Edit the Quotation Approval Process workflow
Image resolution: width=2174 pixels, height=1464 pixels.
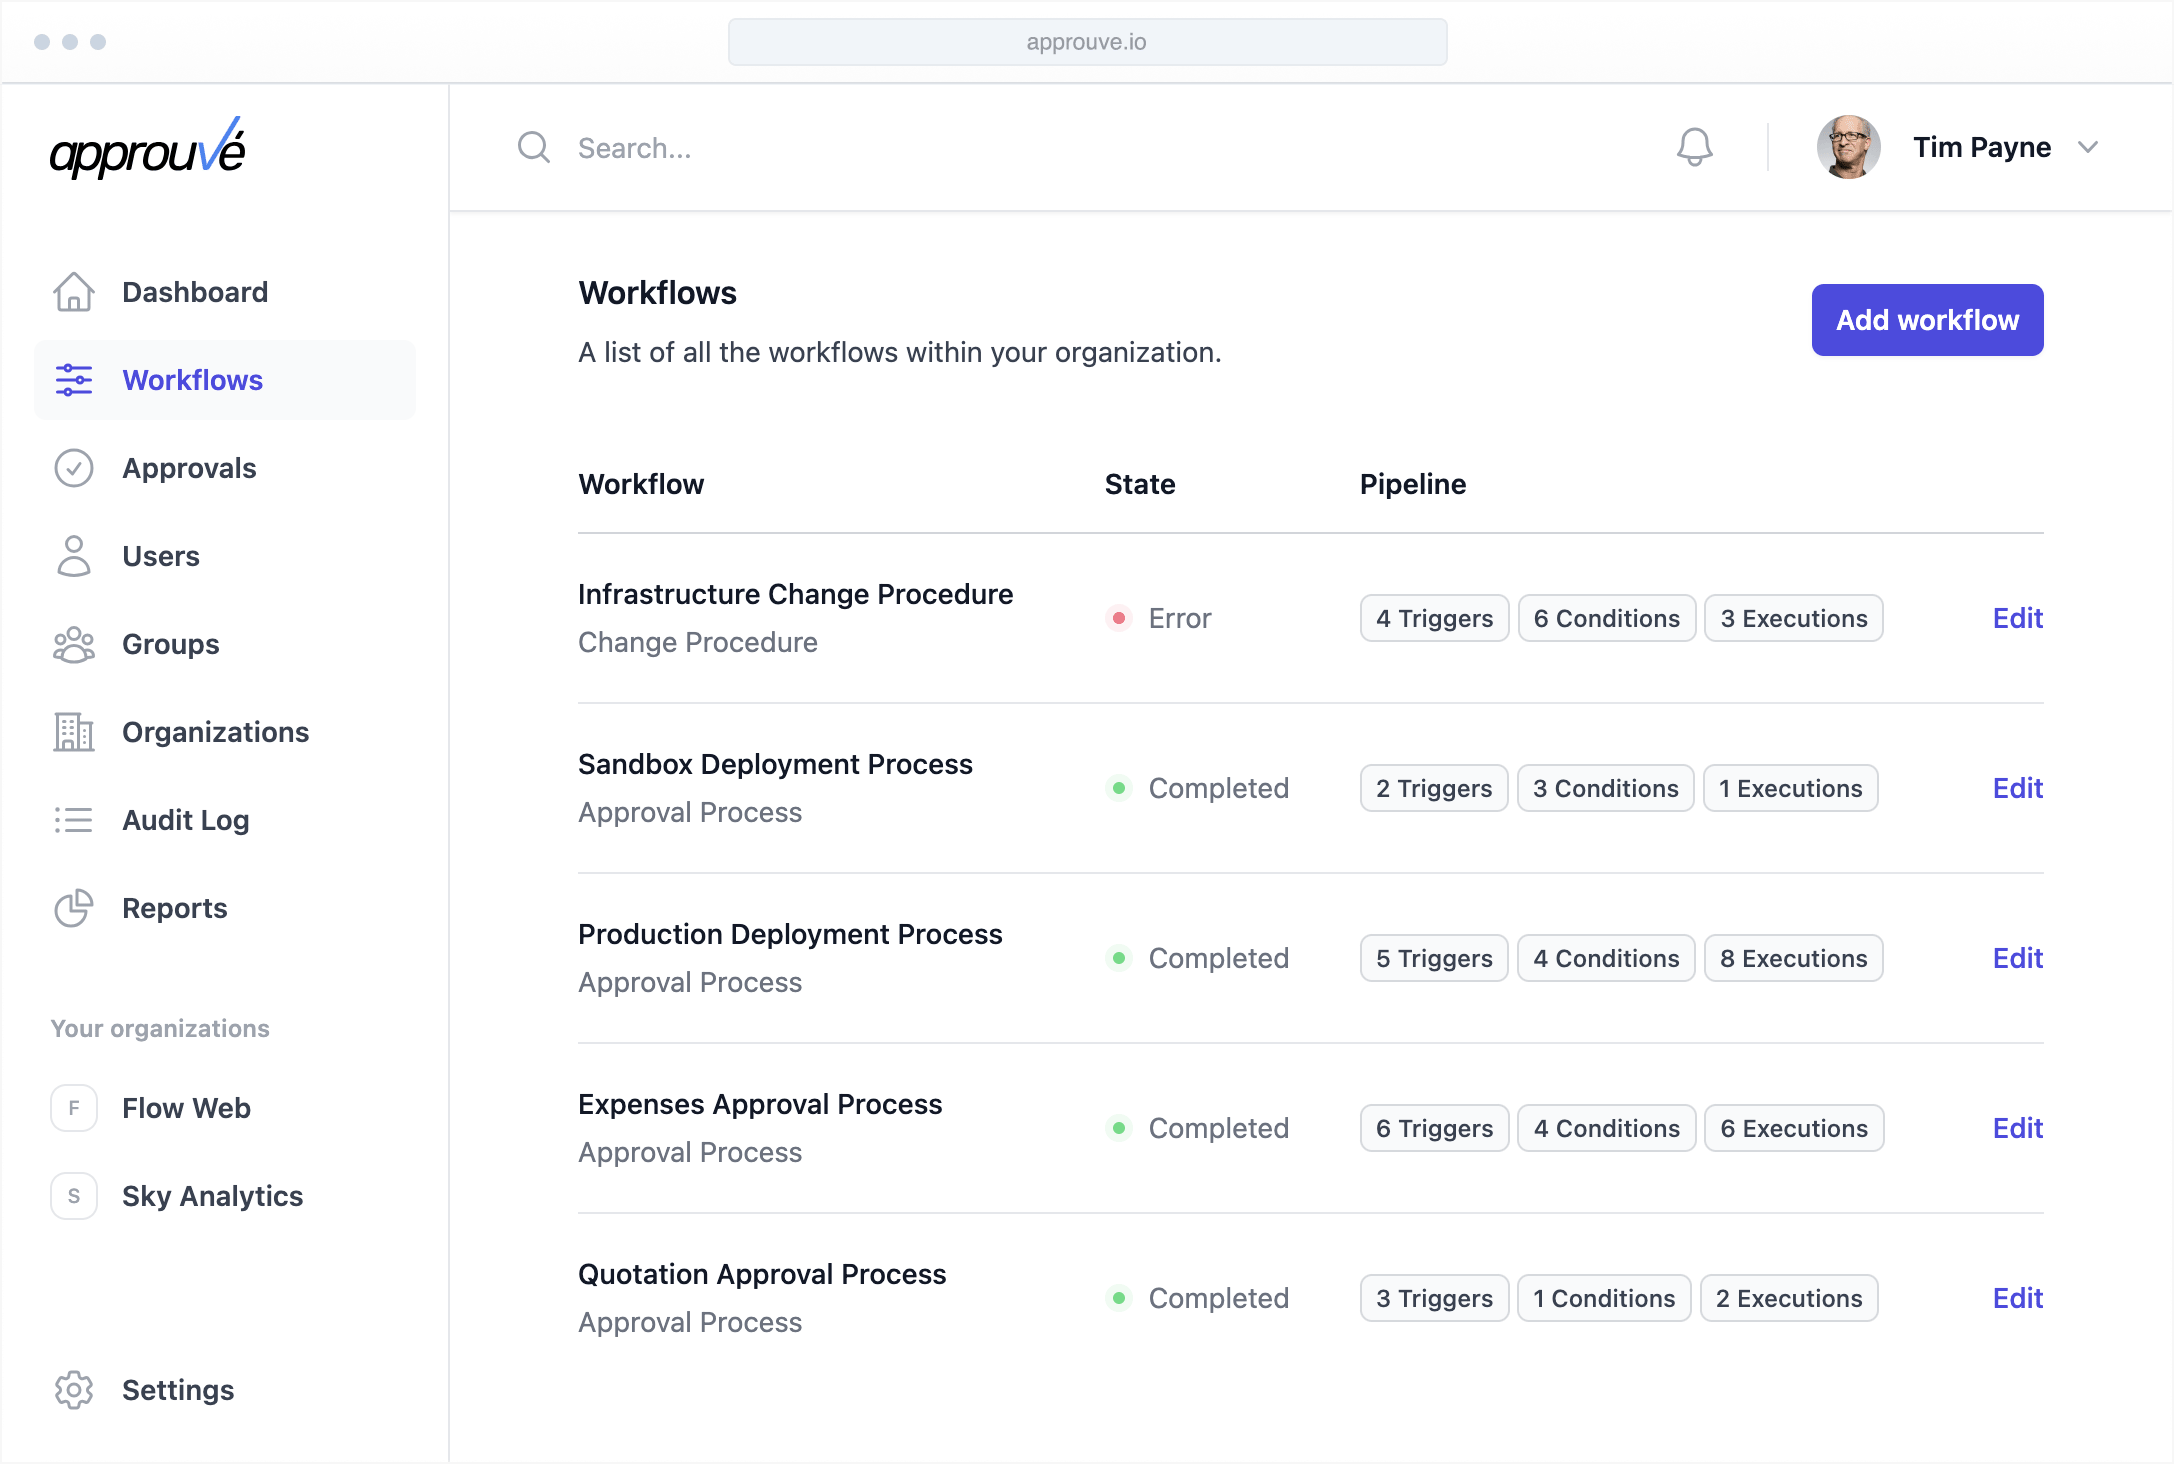2017,1298
